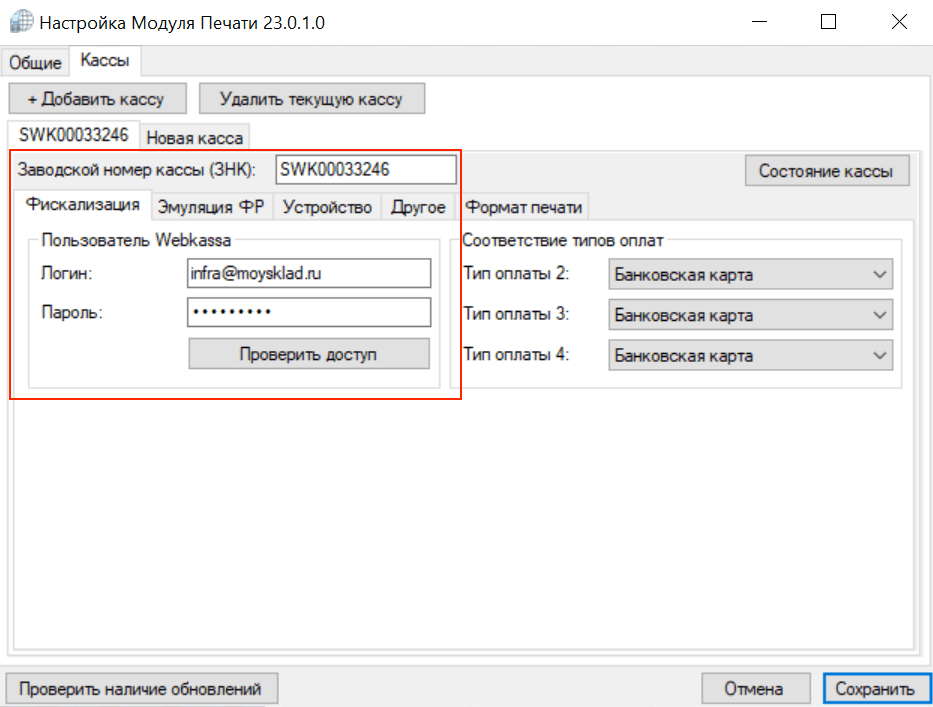Switch to the Общие tab

point(35,62)
